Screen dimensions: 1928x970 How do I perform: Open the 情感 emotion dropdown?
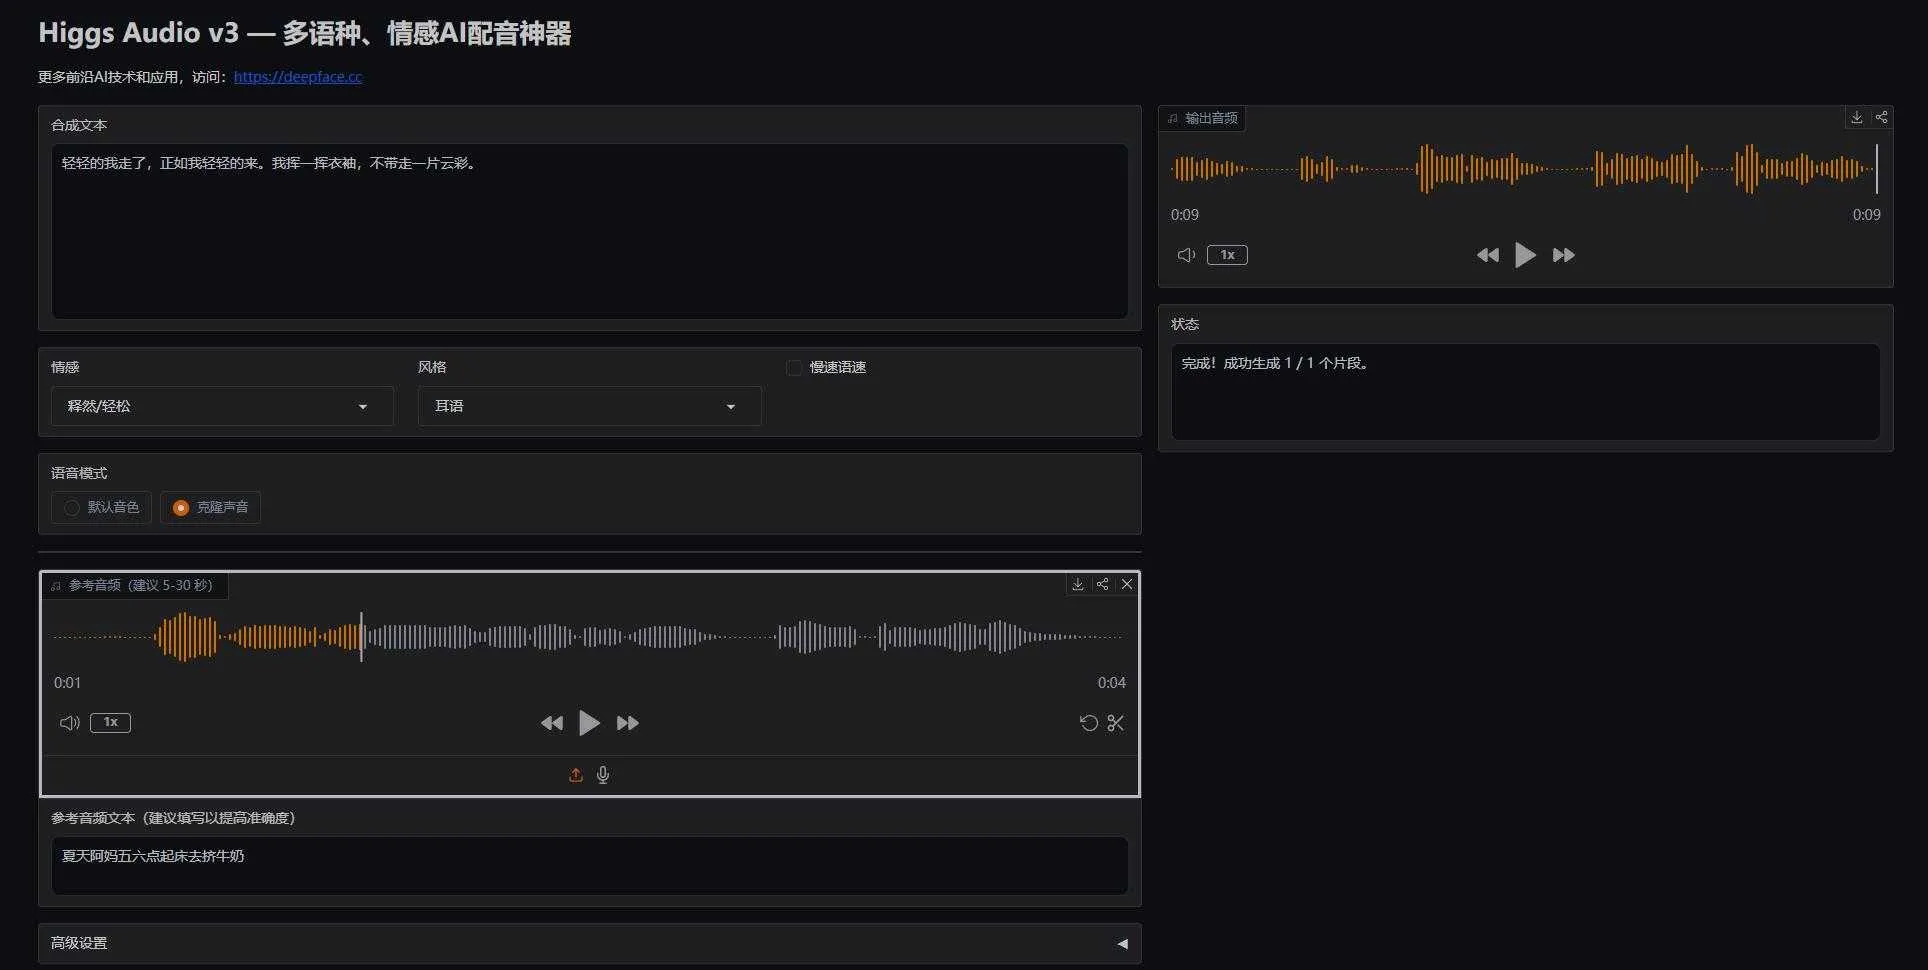[x=222, y=406]
